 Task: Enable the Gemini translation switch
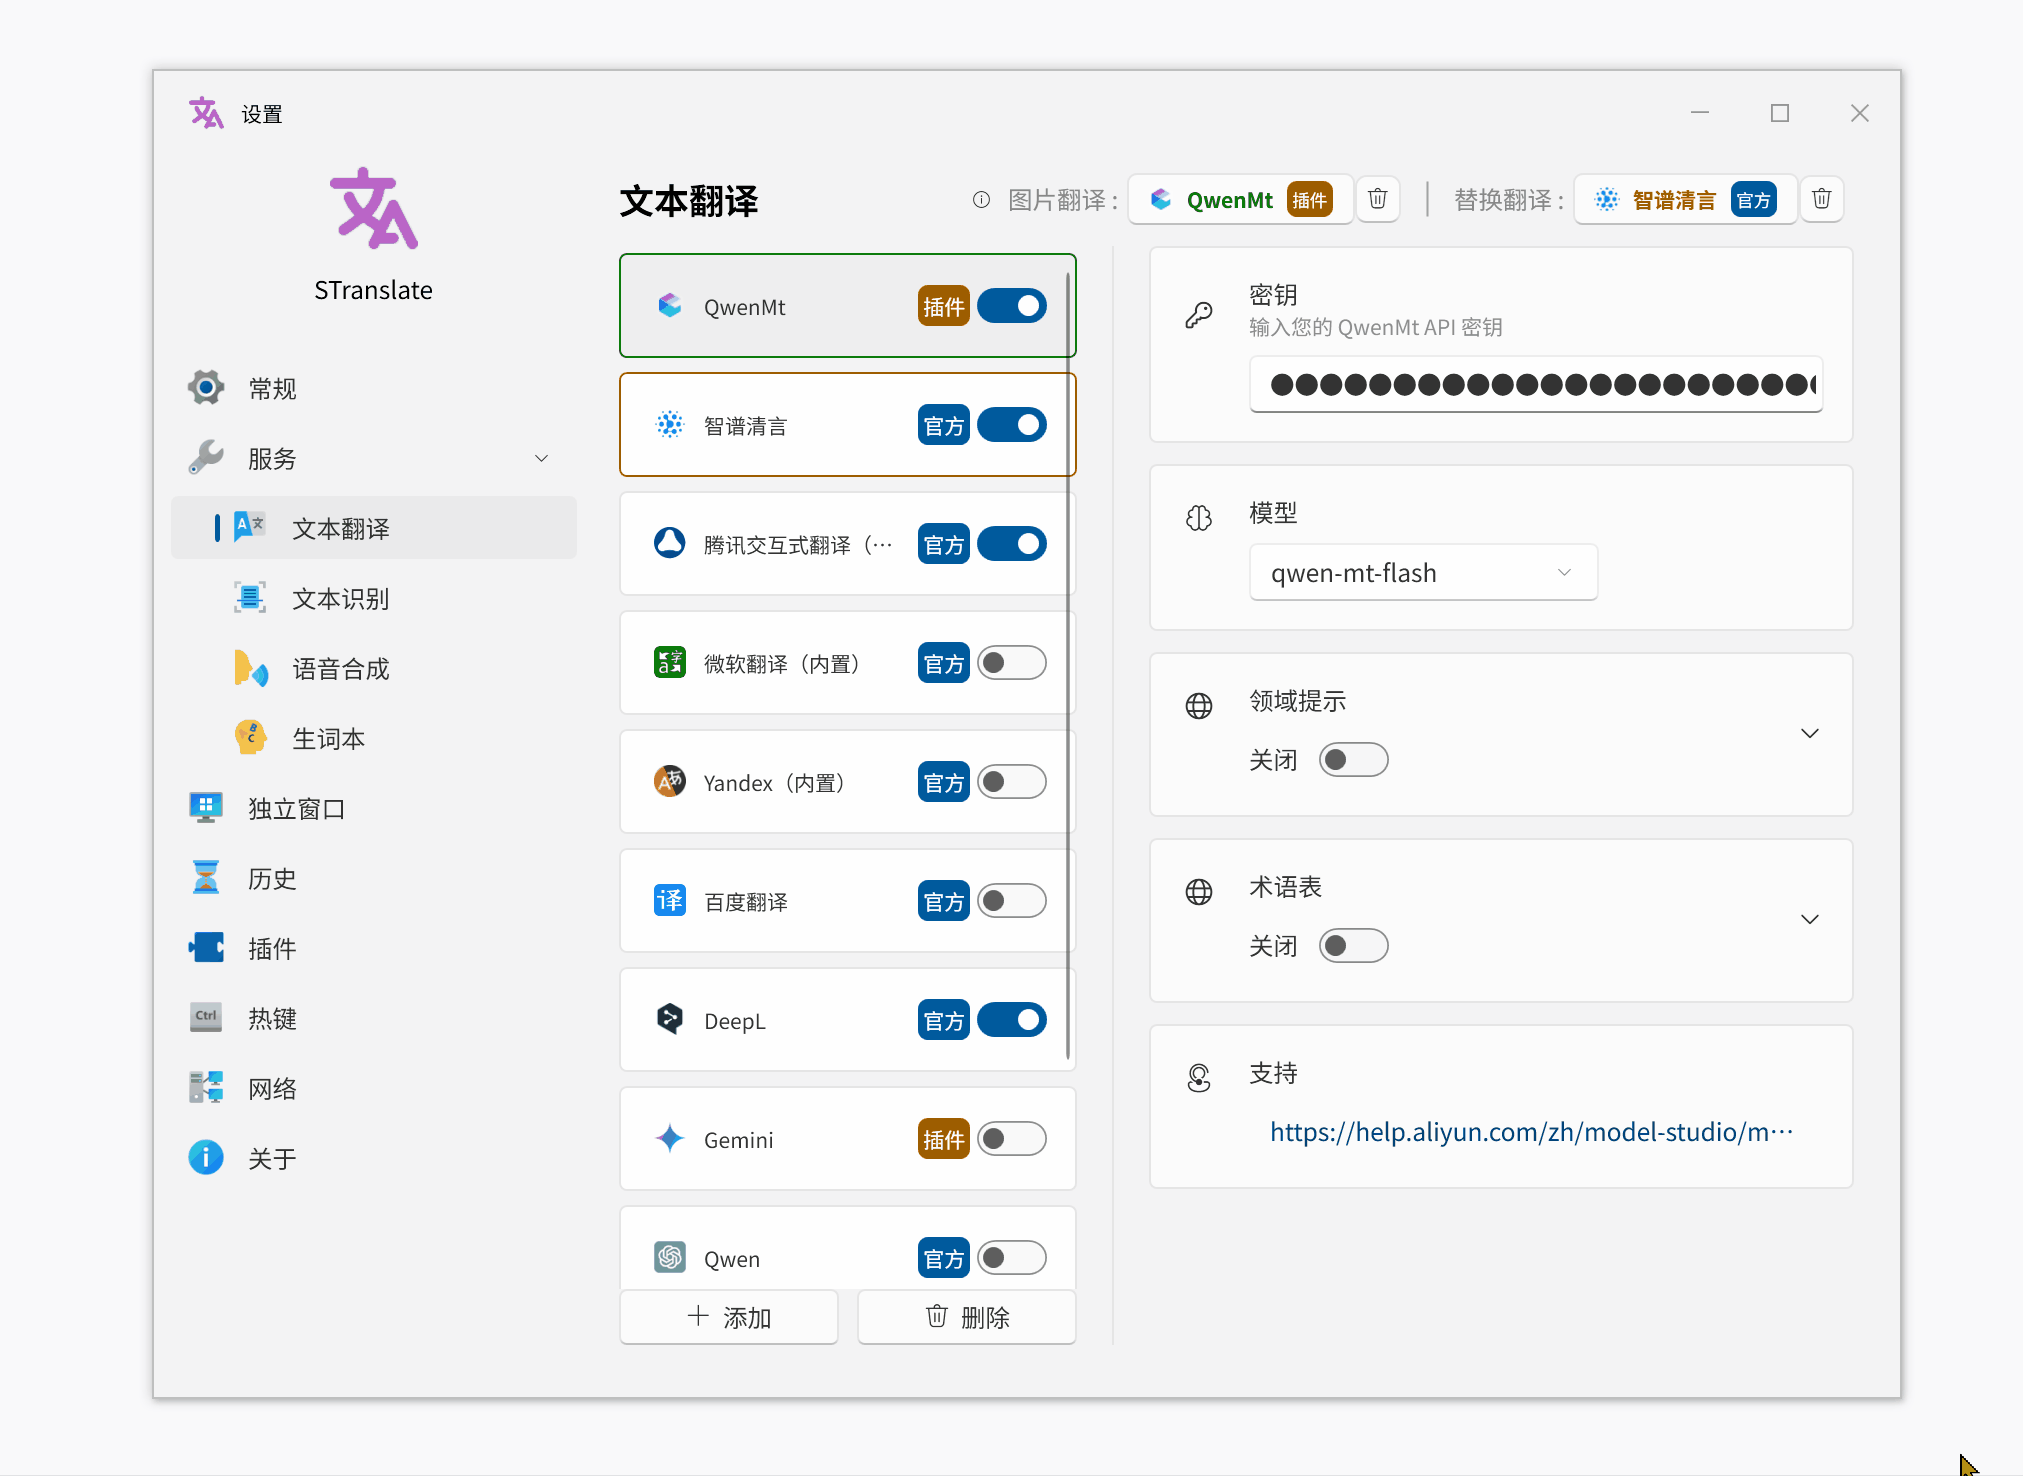pyautogui.click(x=1011, y=1139)
